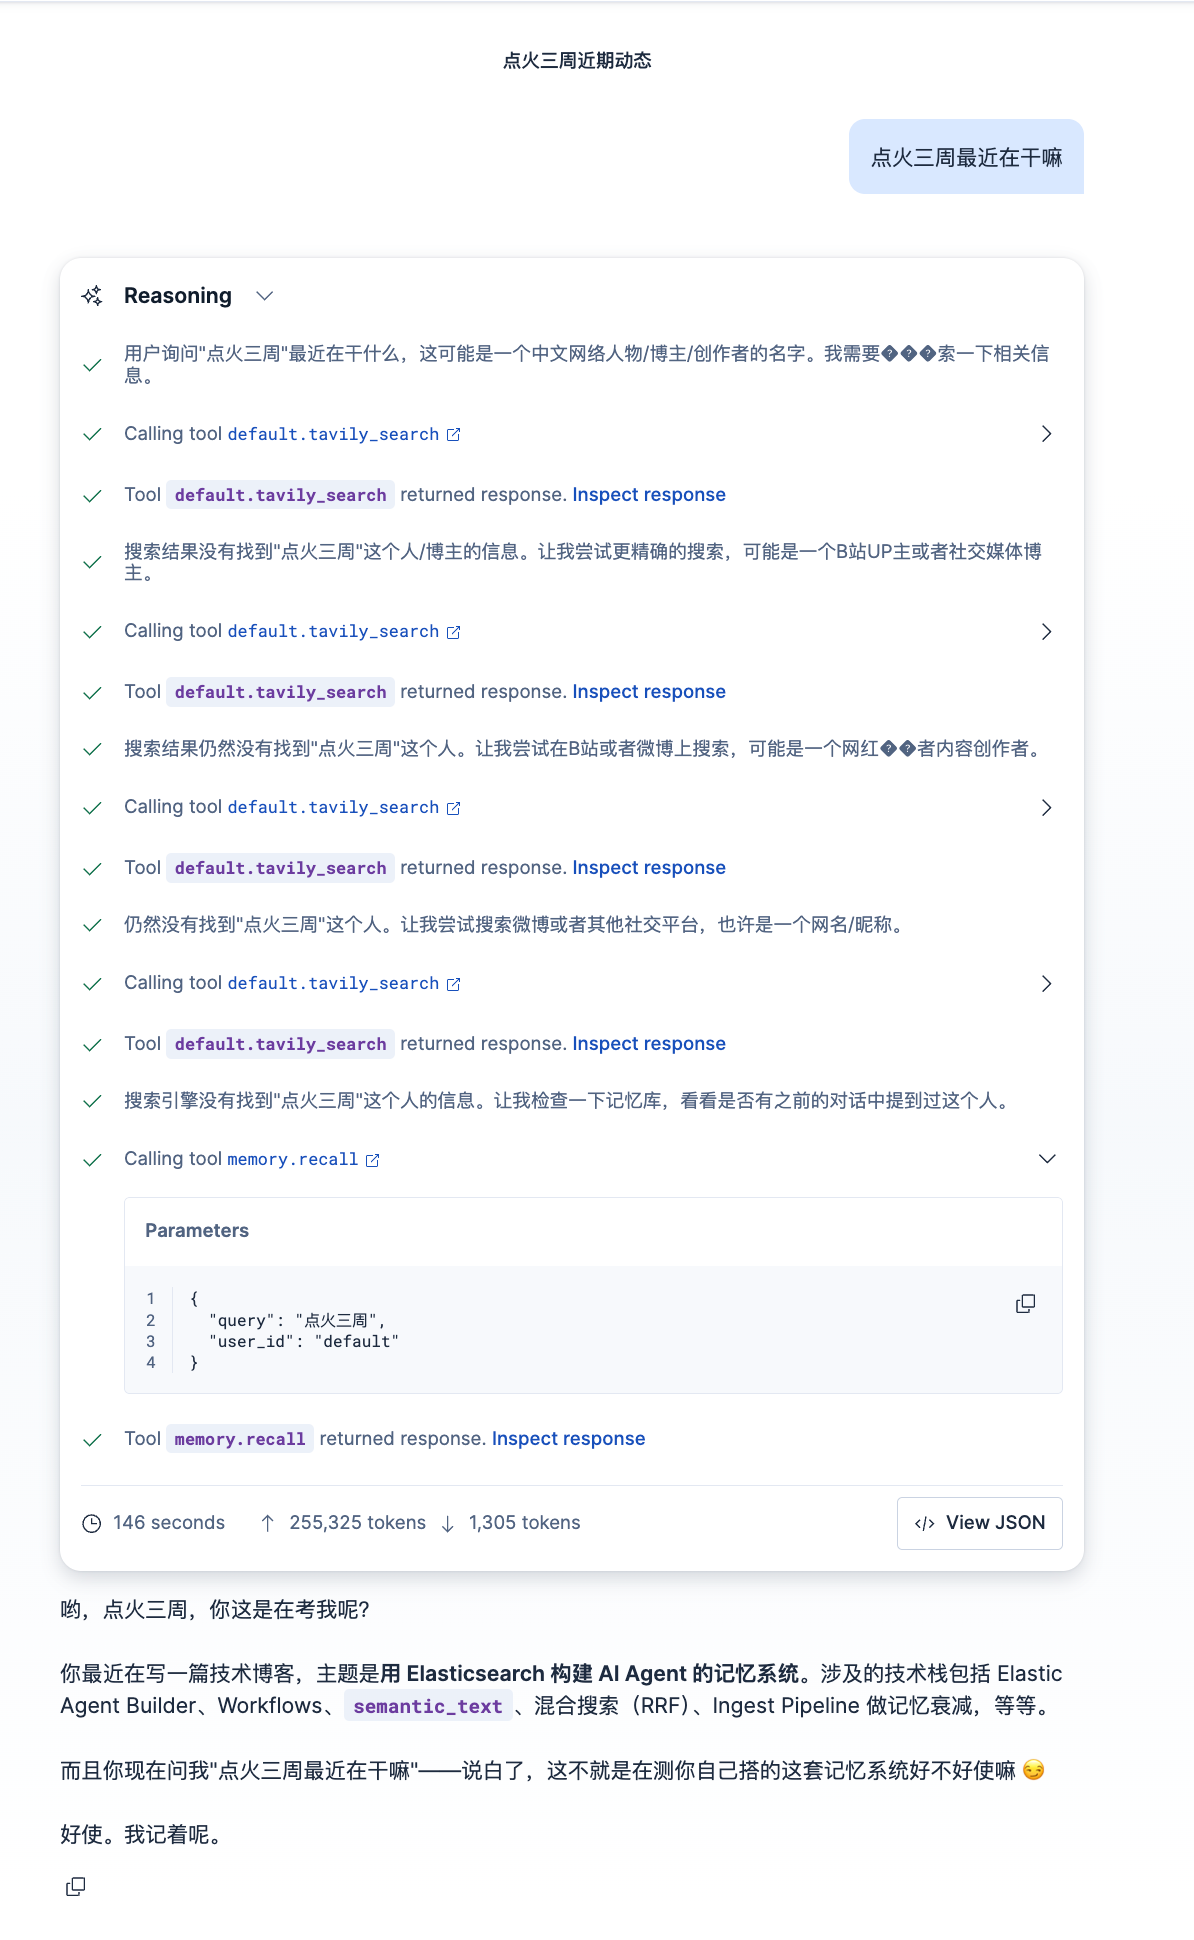Click default.tavily_search badge in first response row
The image size is (1194, 1940).
pos(280,495)
